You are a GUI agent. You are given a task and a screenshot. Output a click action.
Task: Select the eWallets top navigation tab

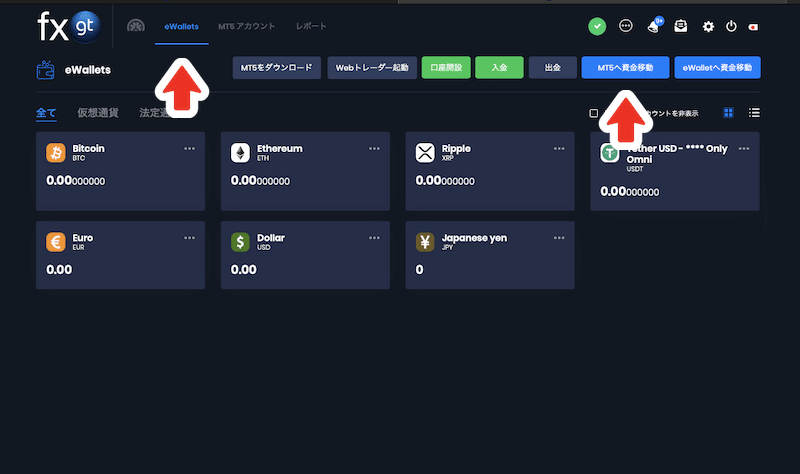tap(182, 27)
